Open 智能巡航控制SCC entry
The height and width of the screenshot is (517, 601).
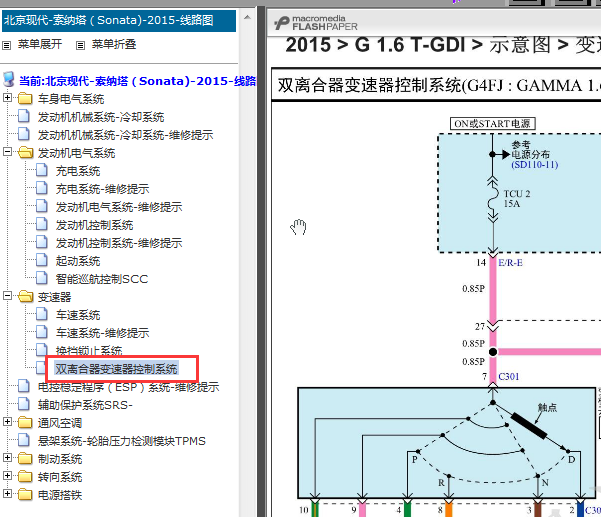(x=102, y=279)
